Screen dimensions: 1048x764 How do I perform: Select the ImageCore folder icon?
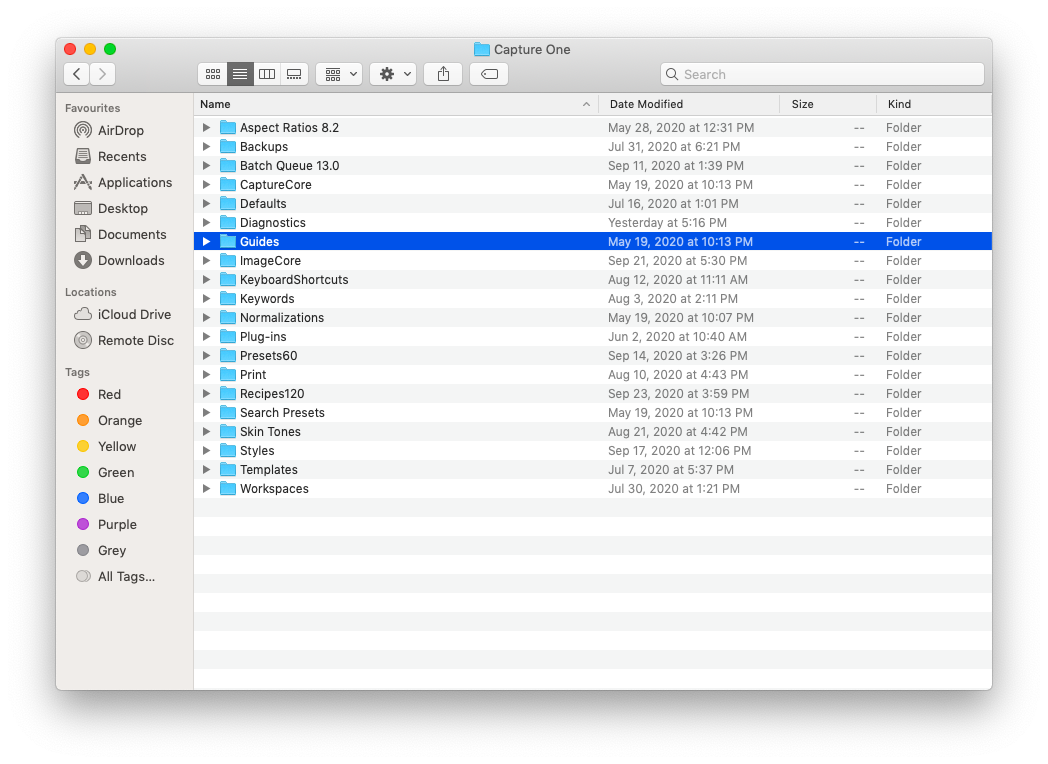pos(228,261)
